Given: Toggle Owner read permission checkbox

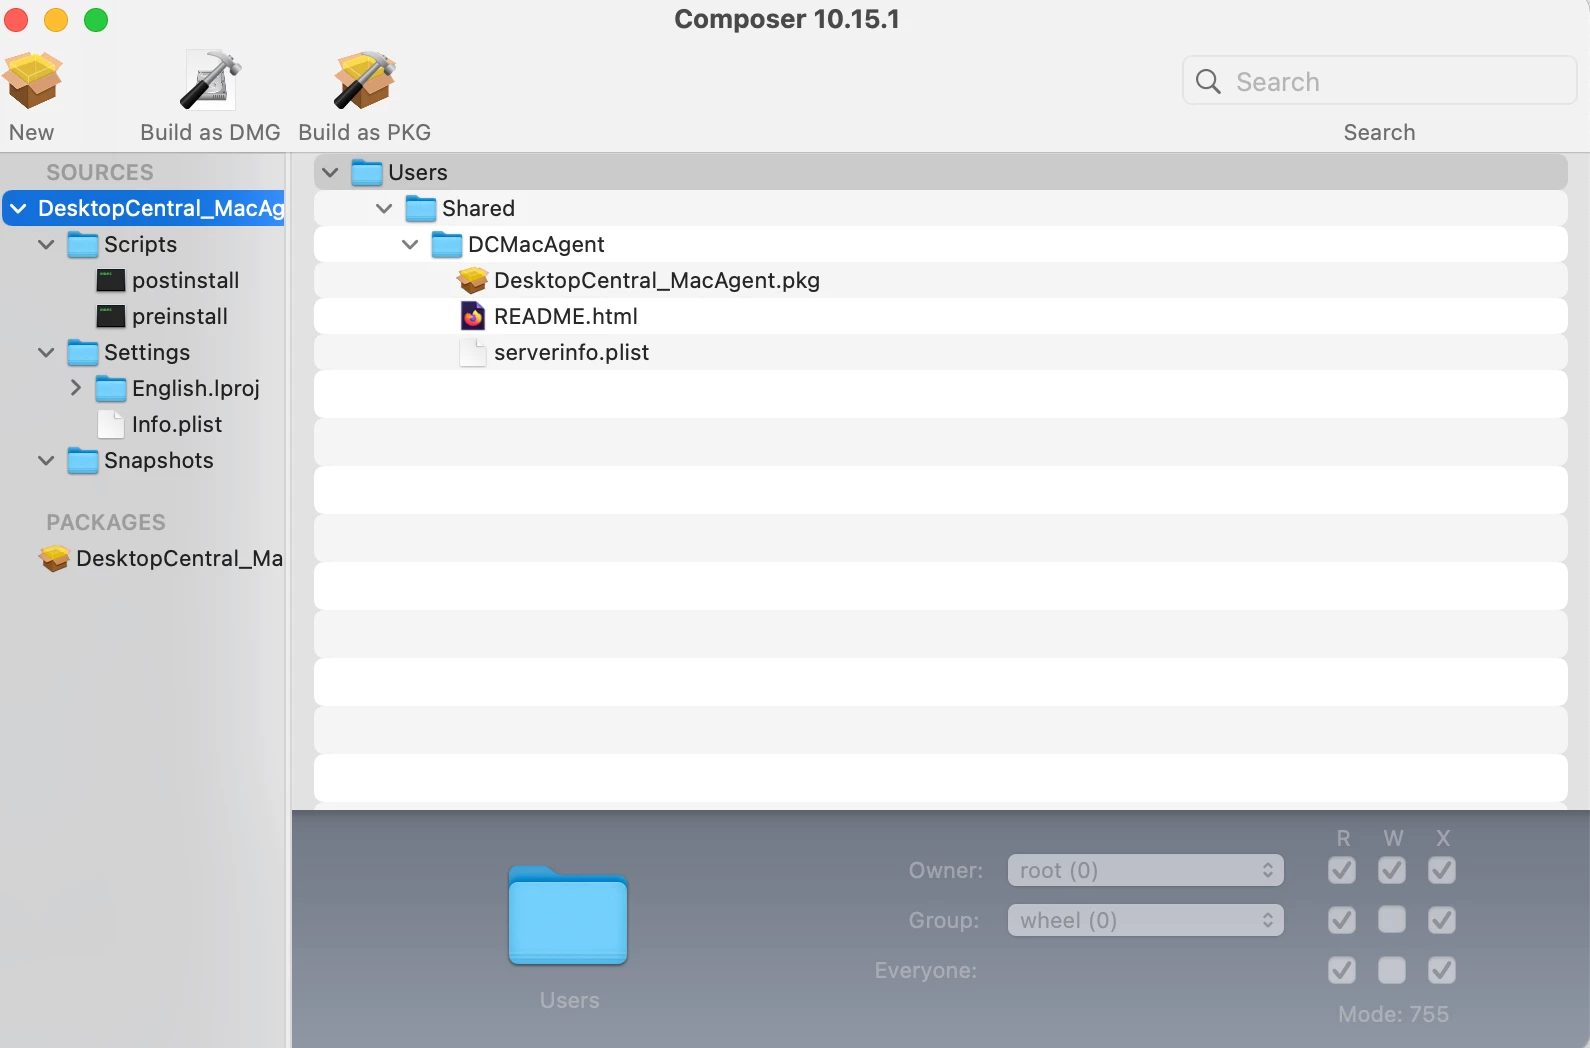Looking at the screenshot, I should coord(1342,870).
